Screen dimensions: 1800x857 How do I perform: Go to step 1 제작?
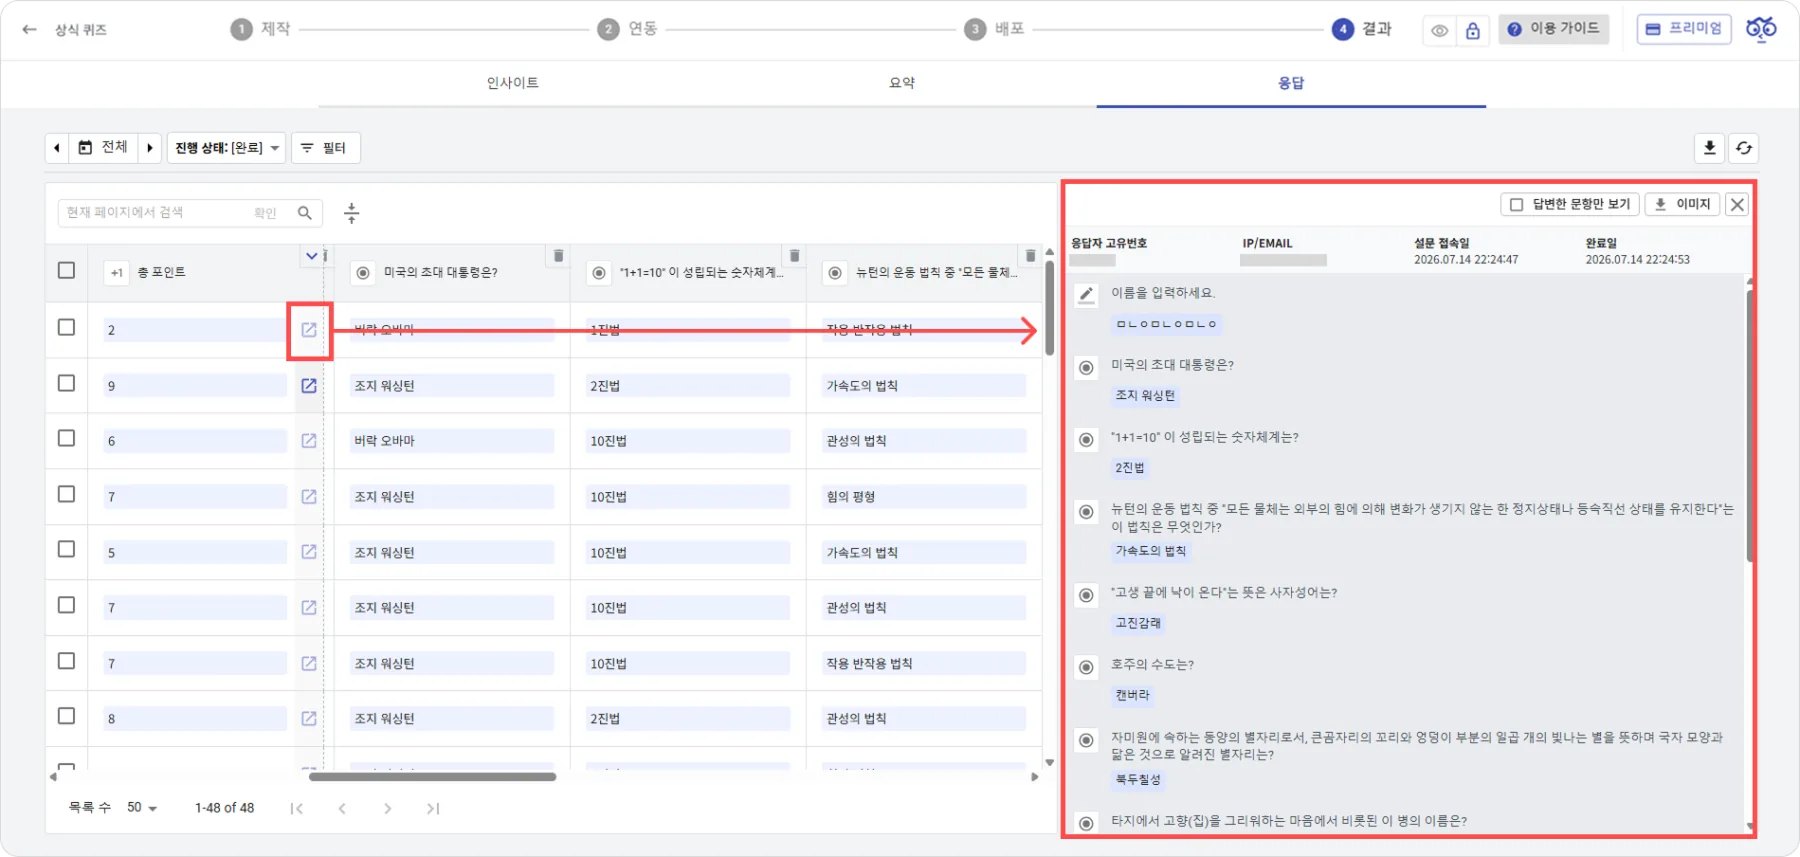(261, 29)
